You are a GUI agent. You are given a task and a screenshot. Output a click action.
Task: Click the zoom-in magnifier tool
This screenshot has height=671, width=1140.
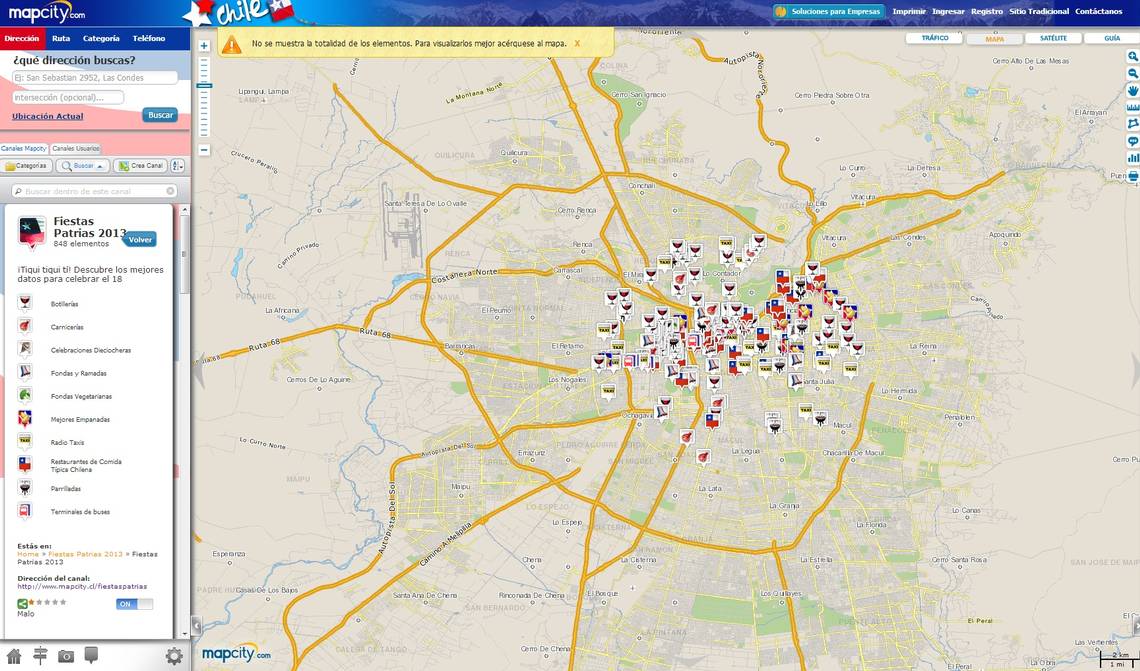click(1133, 57)
